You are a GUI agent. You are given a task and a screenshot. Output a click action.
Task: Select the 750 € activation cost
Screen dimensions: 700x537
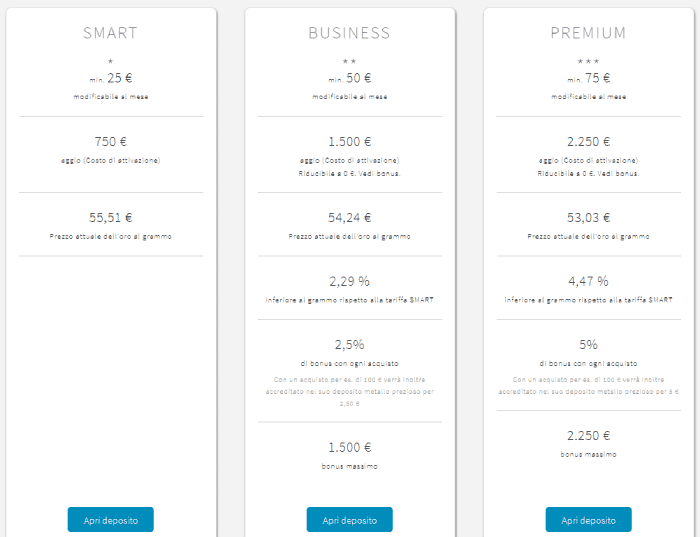tap(111, 142)
